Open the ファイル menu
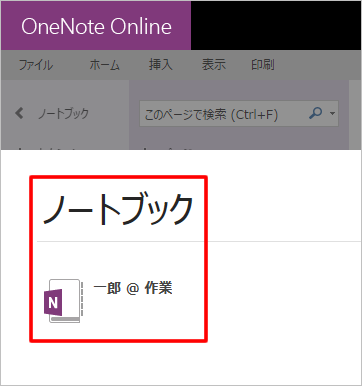Viewport: 362px width, 386px height. [x=36, y=65]
